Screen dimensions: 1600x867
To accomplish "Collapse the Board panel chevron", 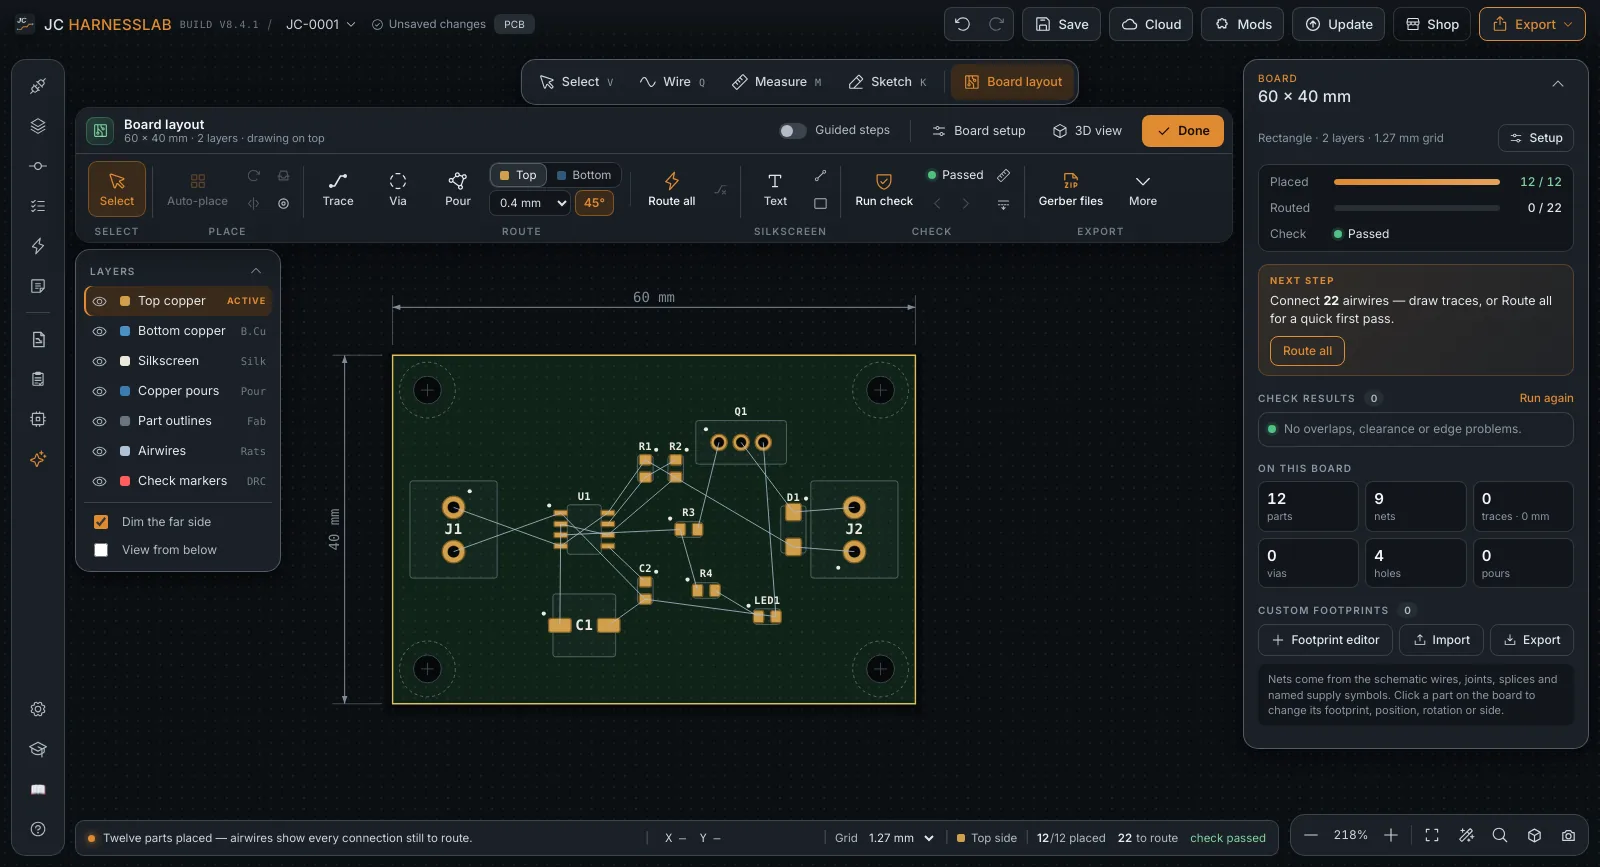I will [1558, 84].
